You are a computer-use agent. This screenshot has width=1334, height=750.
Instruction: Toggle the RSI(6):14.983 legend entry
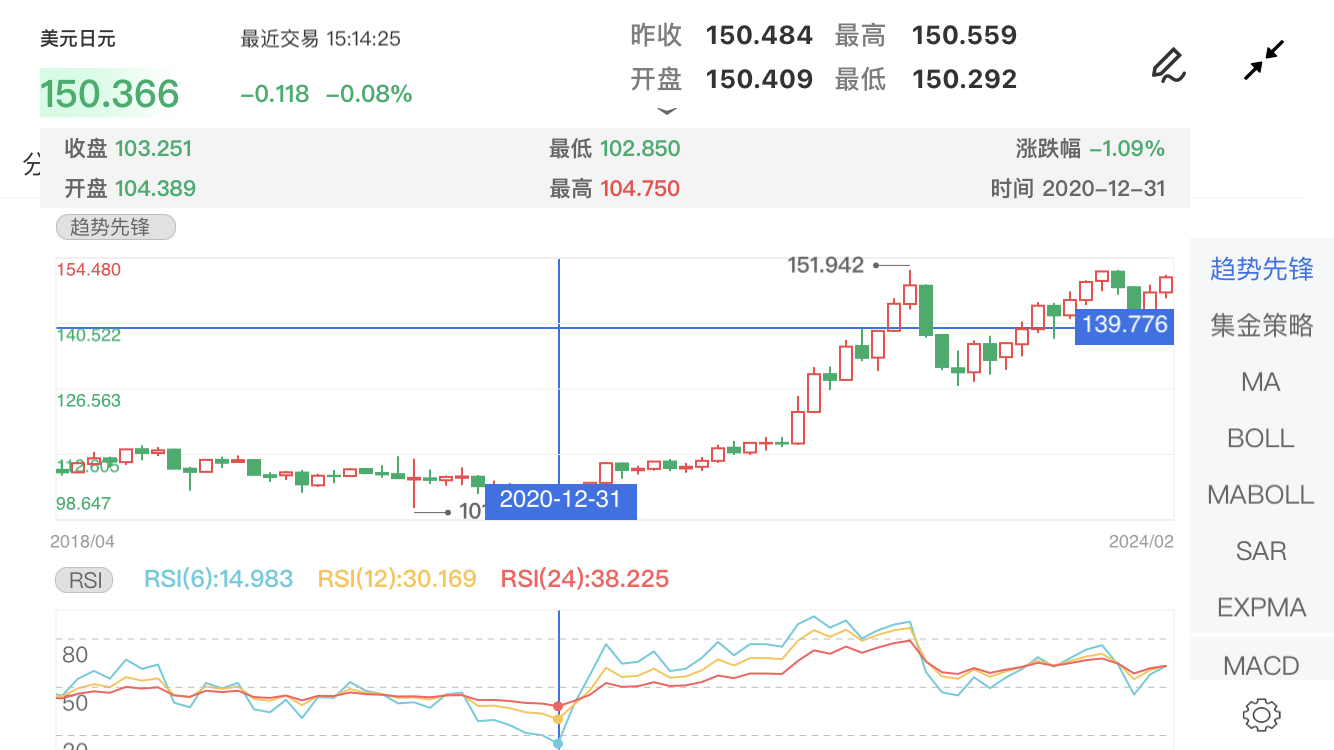[x=217, y=579]
